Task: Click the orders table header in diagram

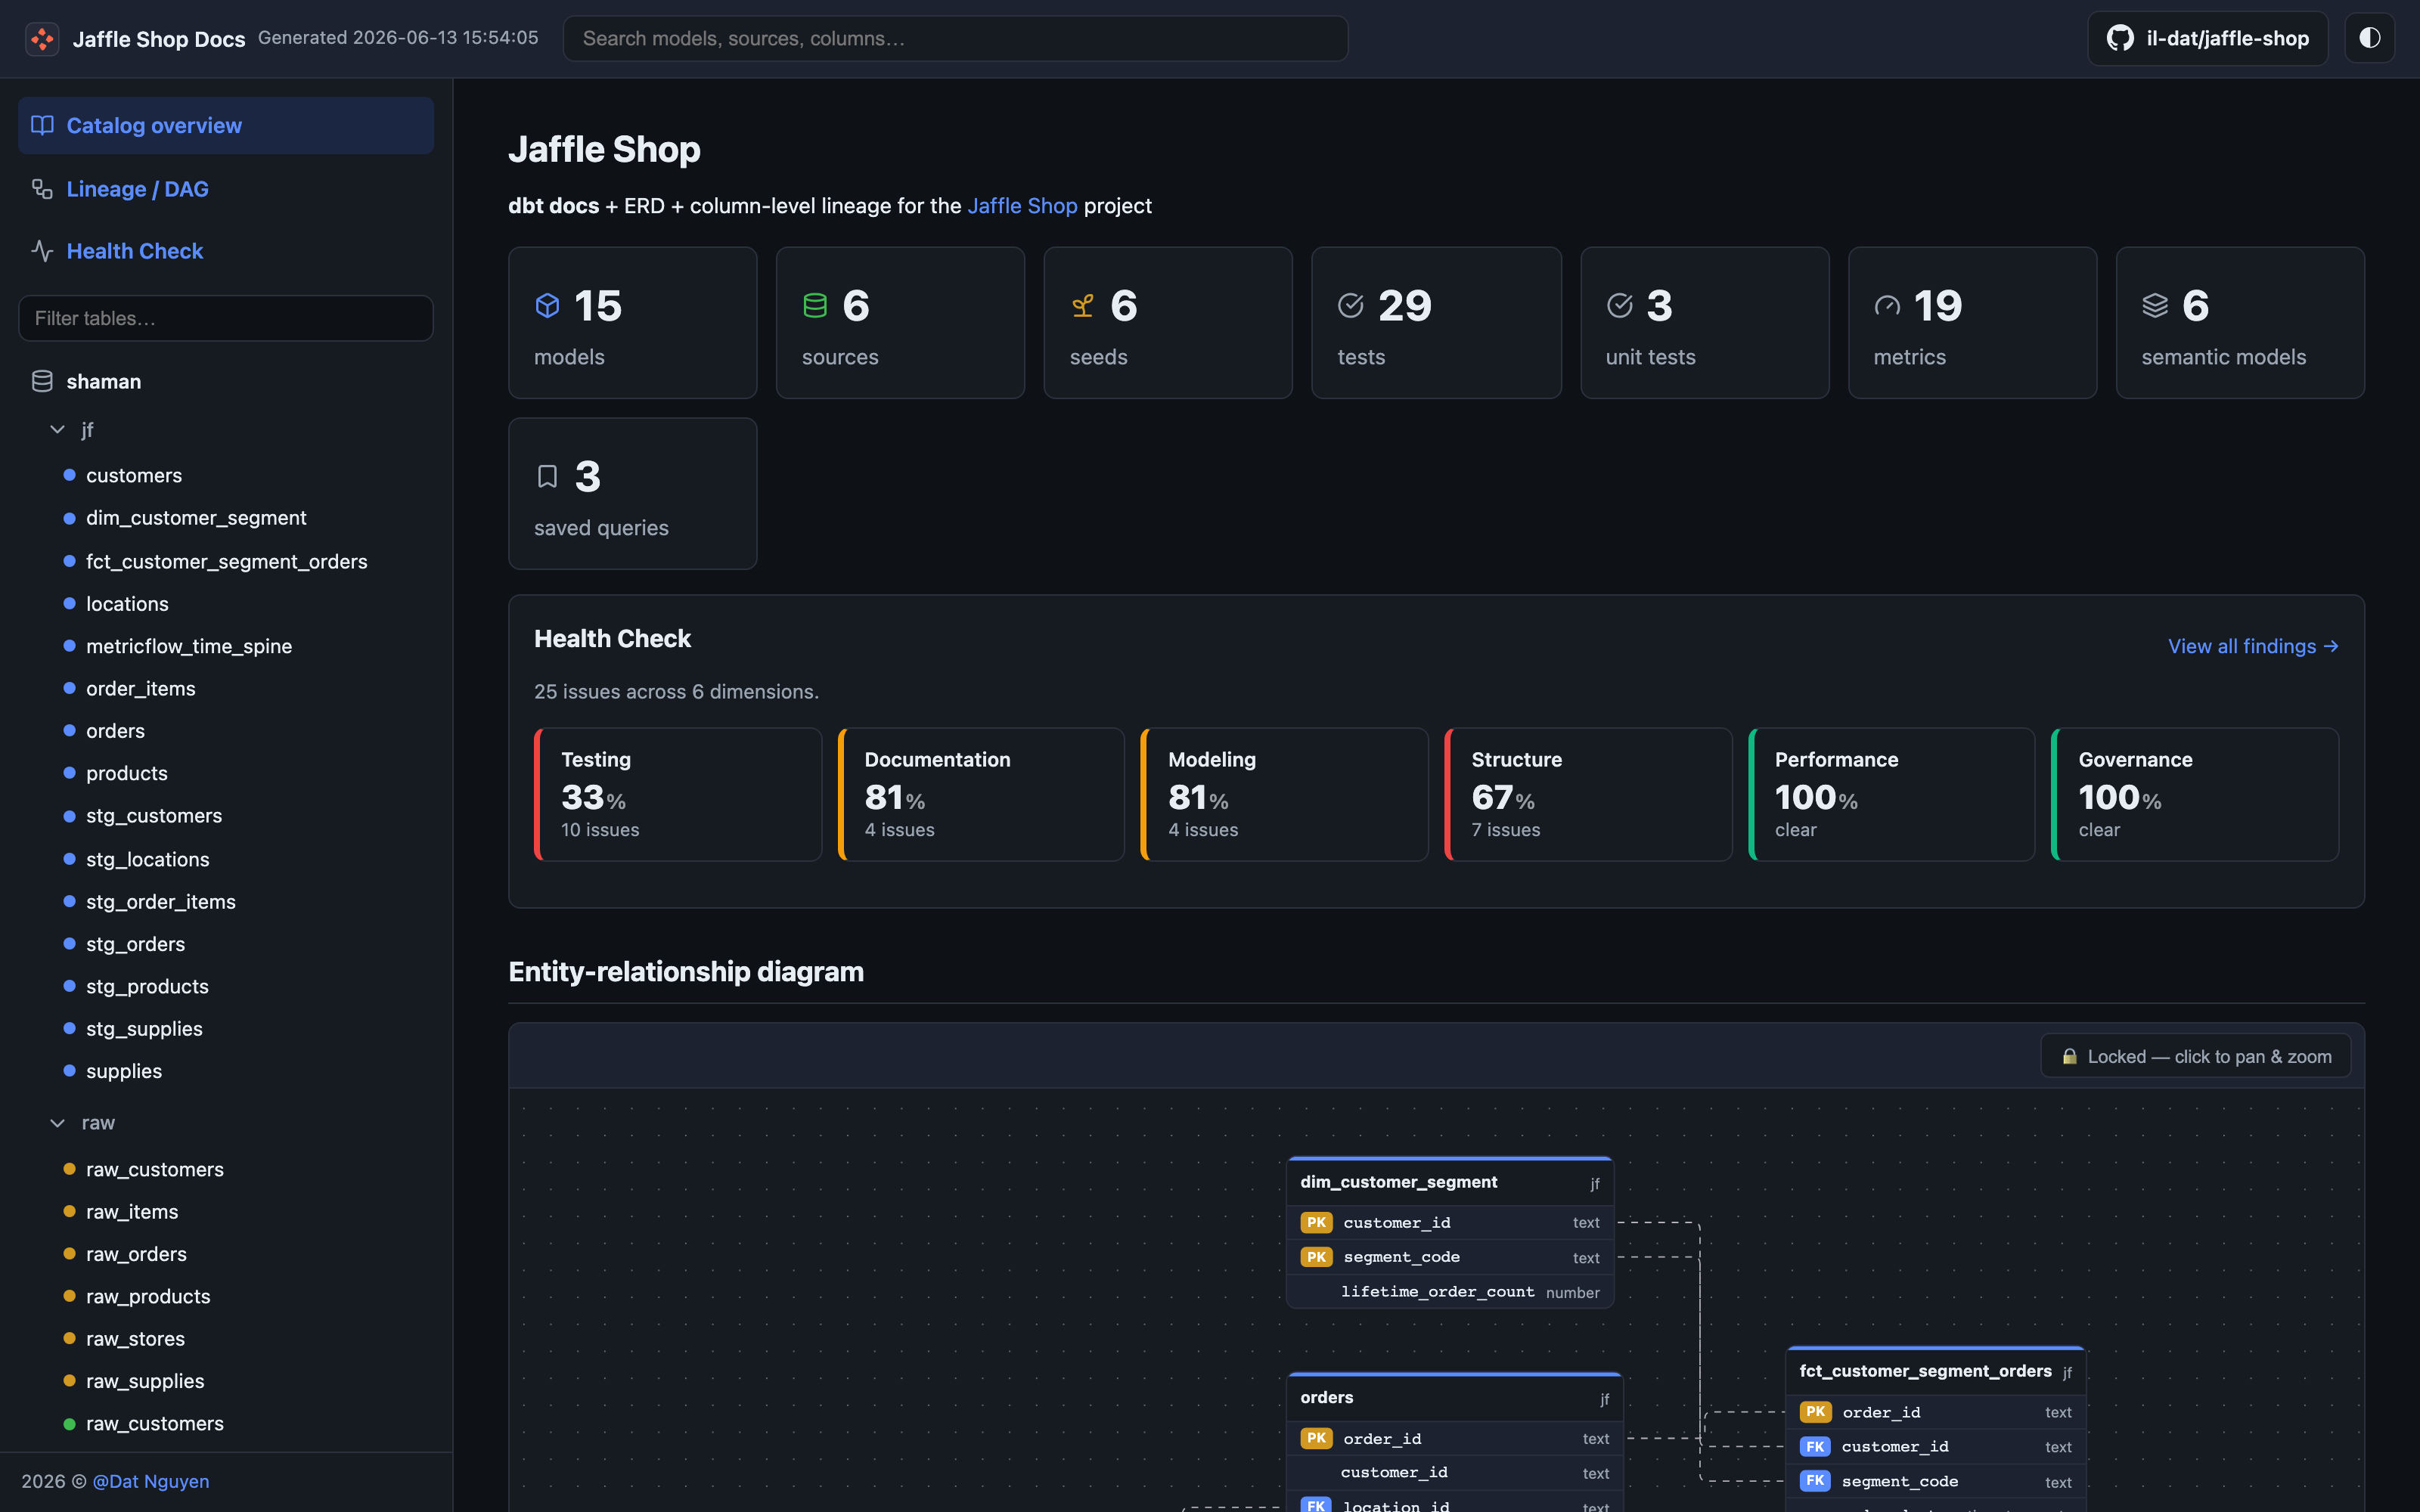Action: (x=1454, y=1398)
